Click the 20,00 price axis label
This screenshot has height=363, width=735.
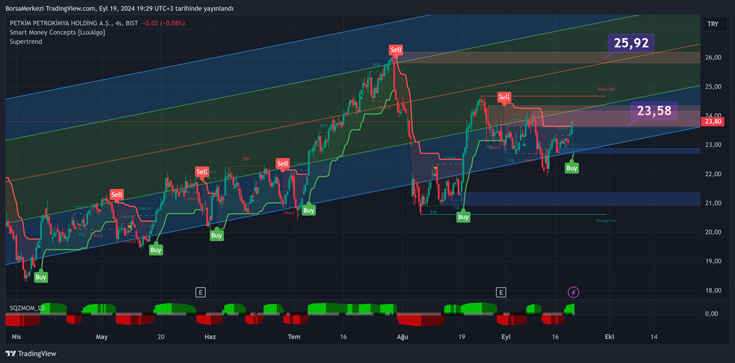coord(712,232)
